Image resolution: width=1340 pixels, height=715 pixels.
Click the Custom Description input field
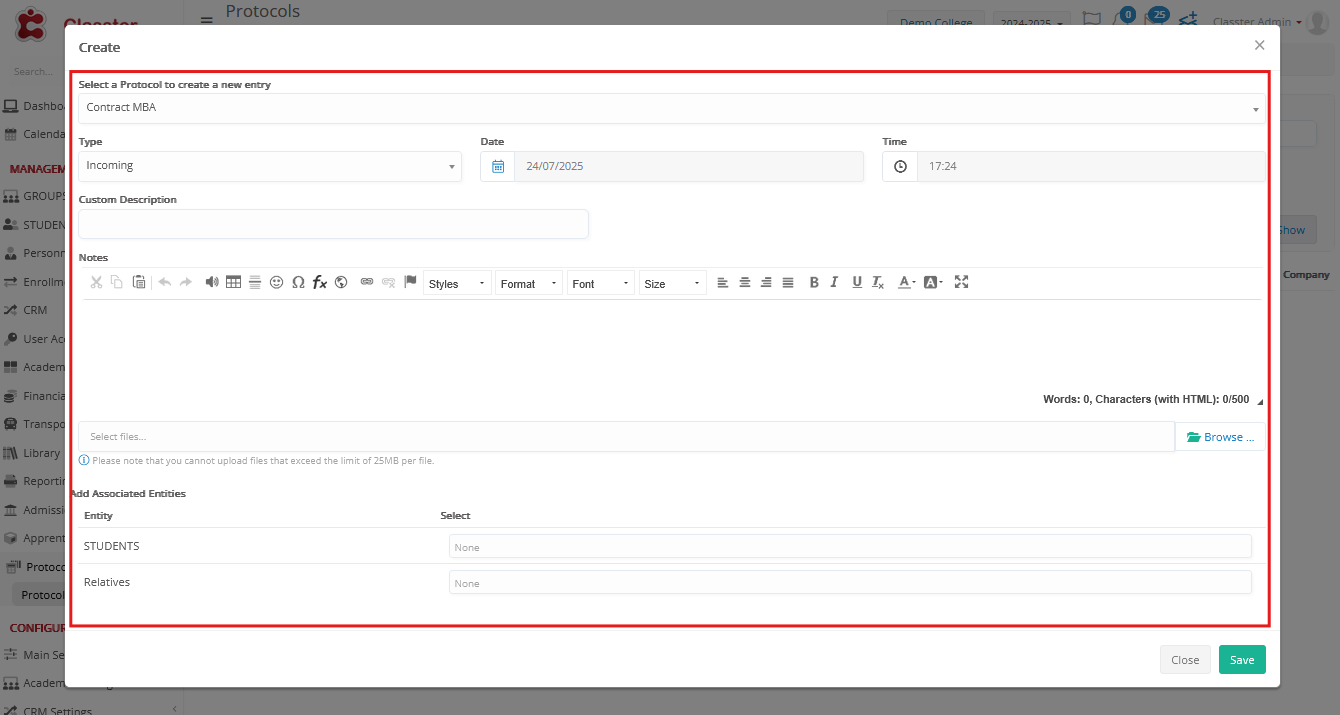click(x=333, y=224)
